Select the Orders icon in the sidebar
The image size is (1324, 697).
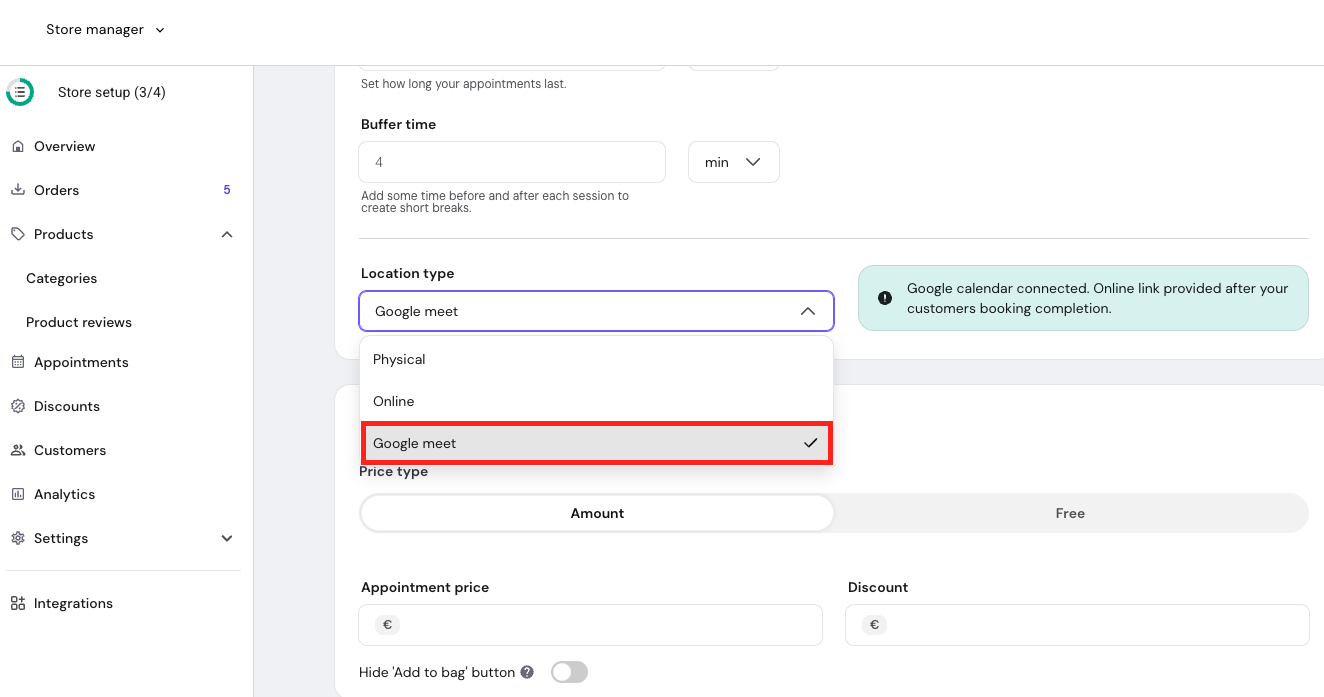18,190
